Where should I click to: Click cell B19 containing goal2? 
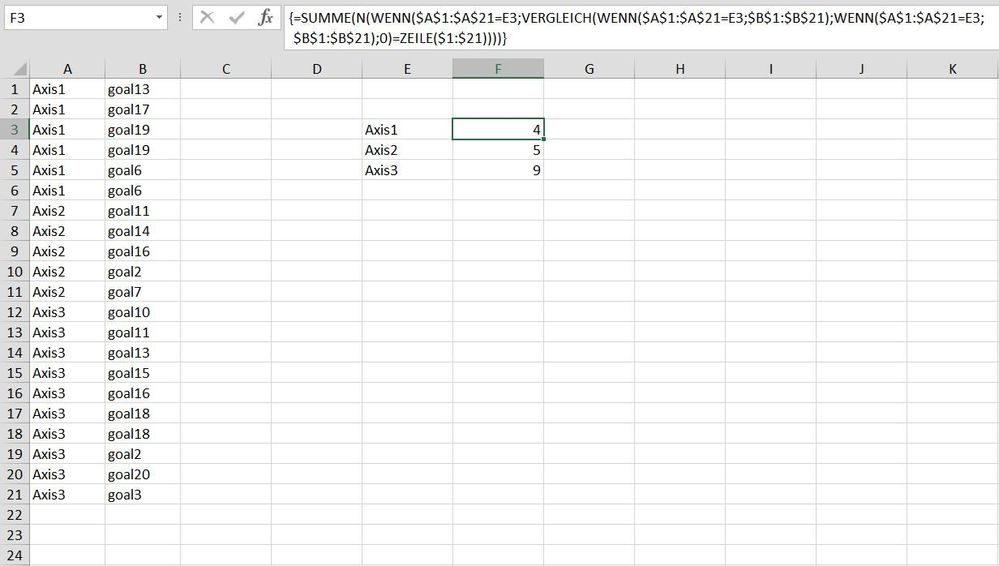coord(143,454)
